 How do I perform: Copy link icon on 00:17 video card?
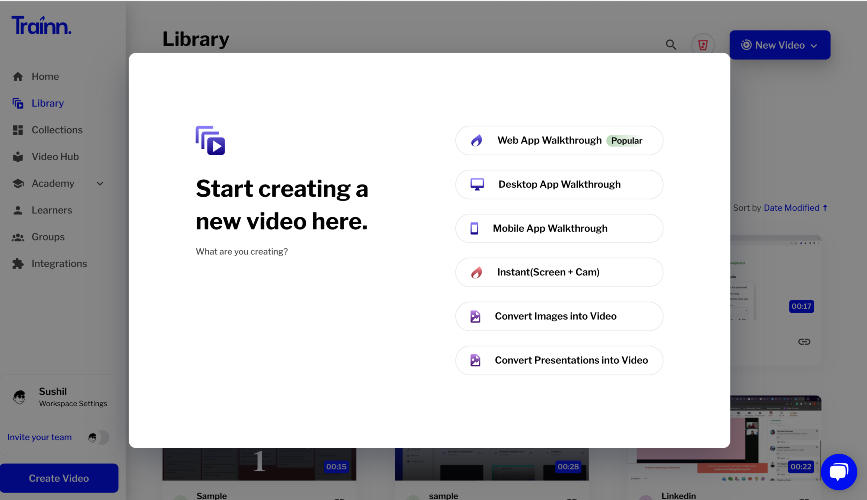[804, 342]
